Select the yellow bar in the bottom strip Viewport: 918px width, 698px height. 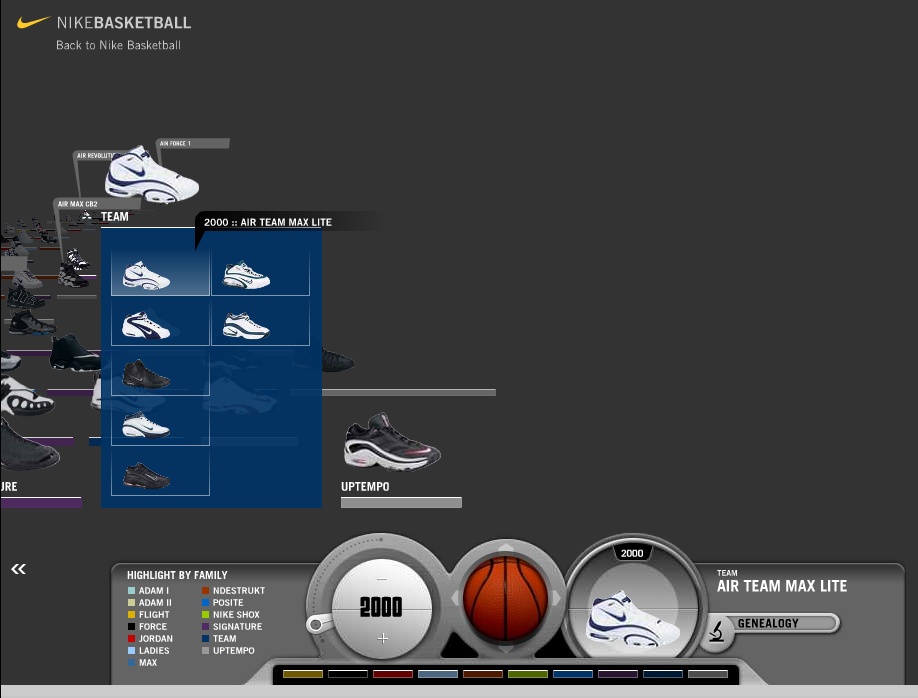point(303,674)
